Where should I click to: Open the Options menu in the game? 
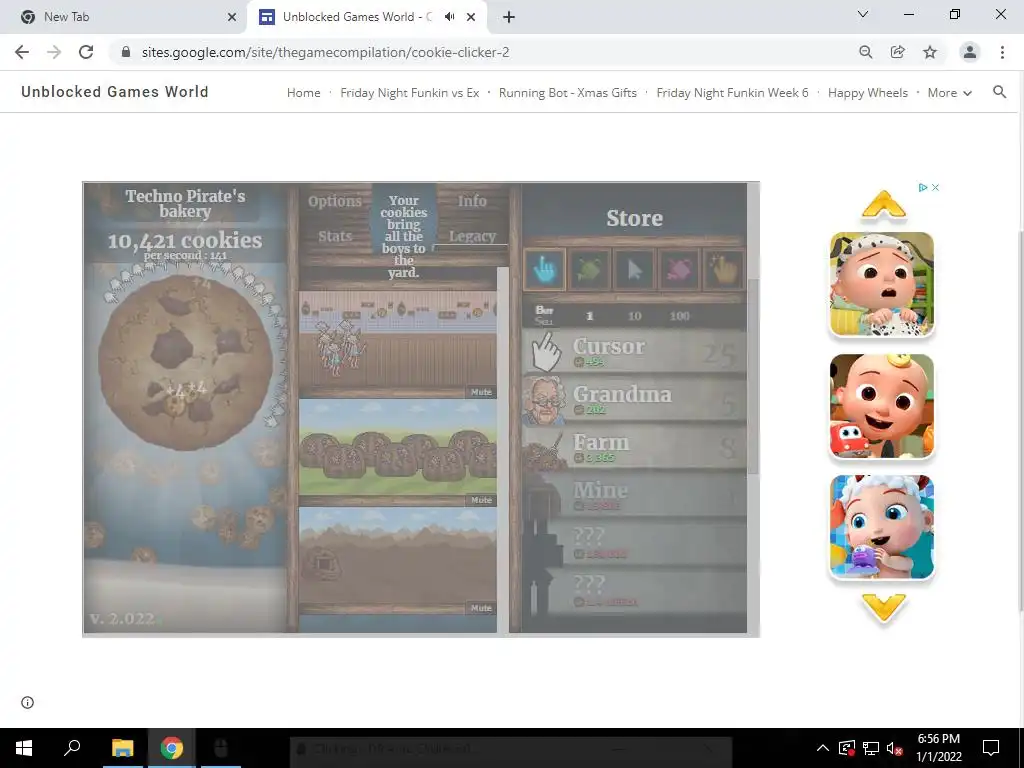tap(334, 201)
